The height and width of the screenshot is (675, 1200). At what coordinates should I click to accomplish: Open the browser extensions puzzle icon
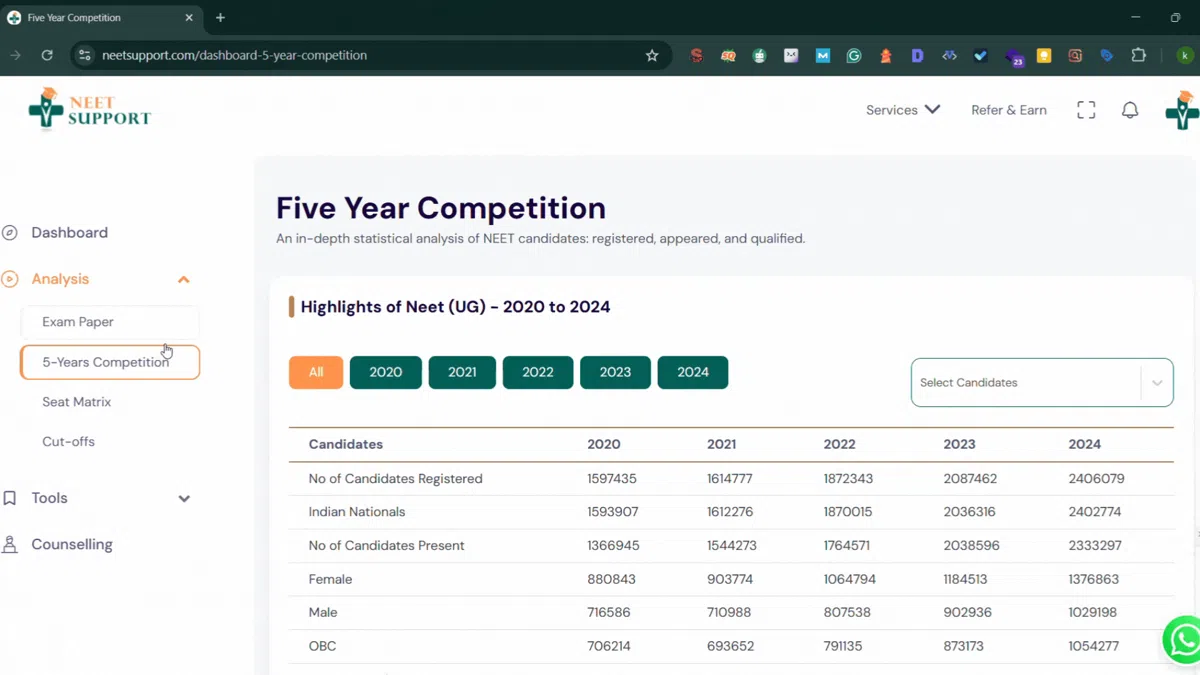tap(1138, 56)
